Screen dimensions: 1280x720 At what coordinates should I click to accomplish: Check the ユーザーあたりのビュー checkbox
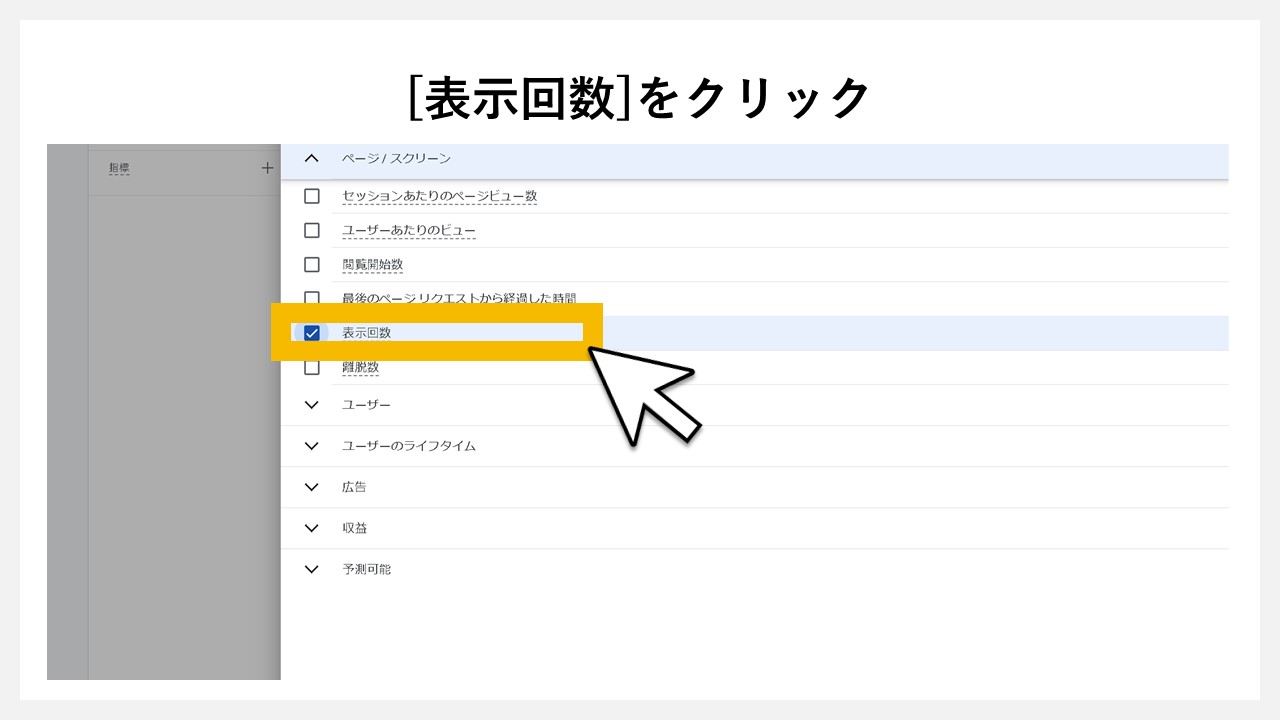312,230
